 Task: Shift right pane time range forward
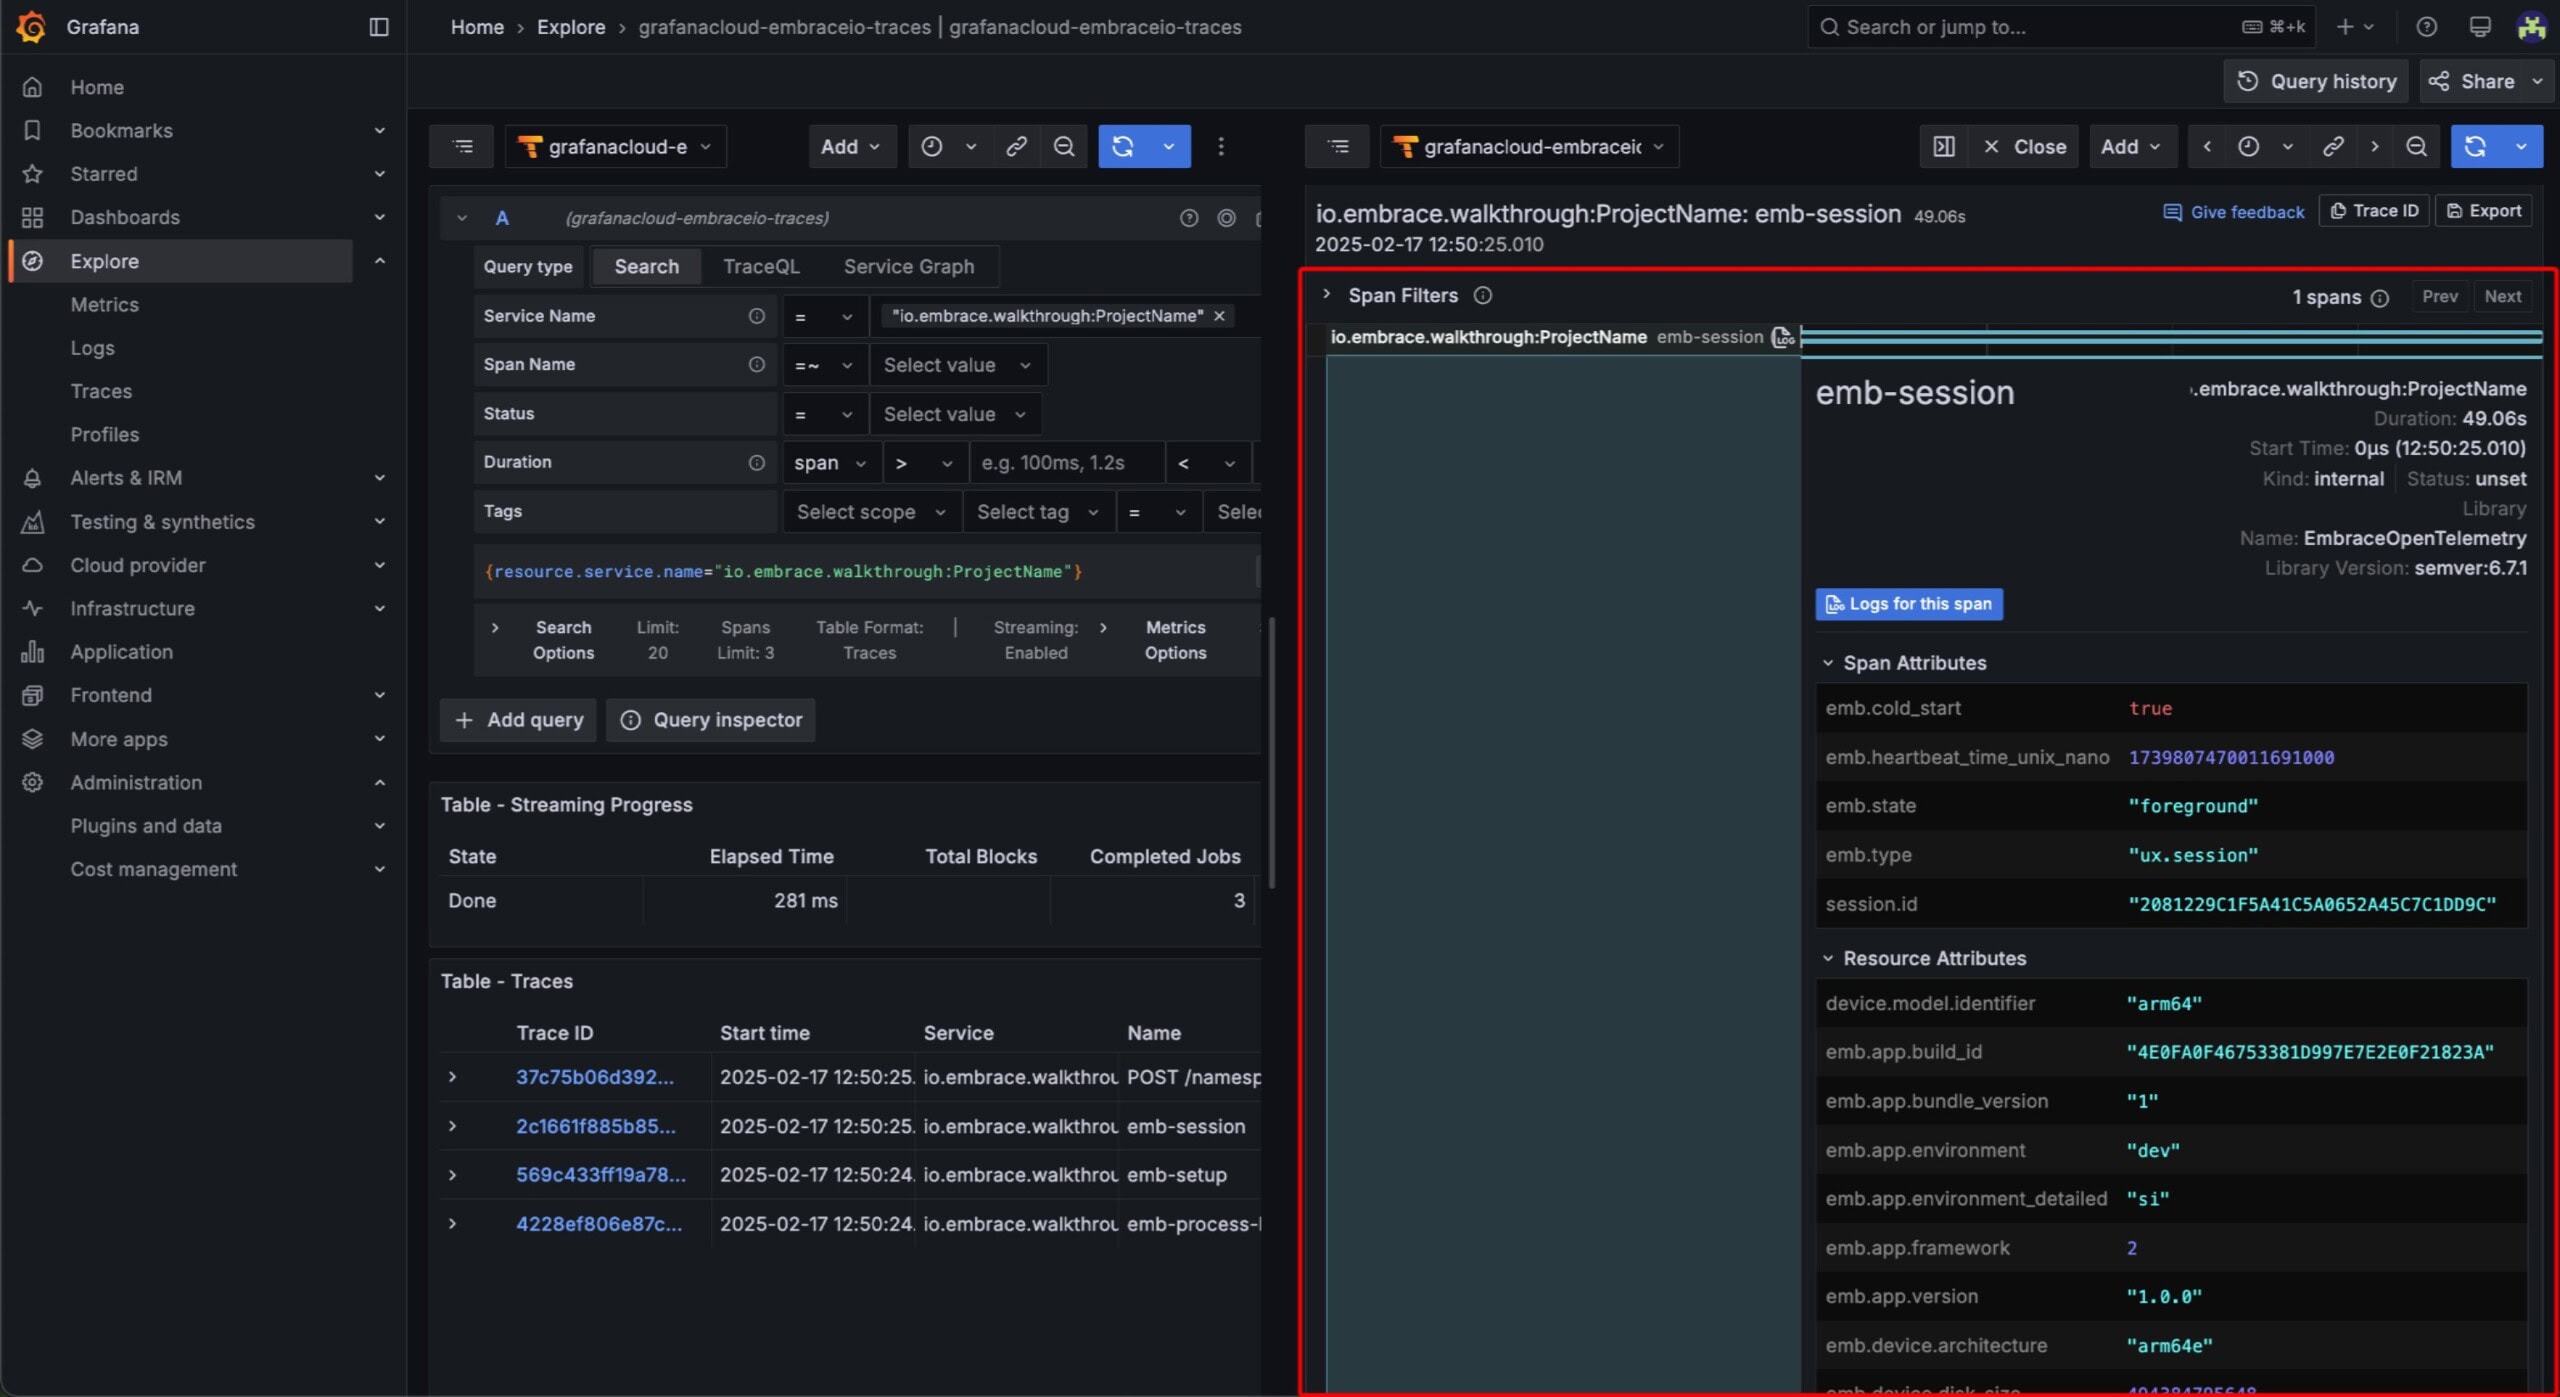click(2375, 147)
